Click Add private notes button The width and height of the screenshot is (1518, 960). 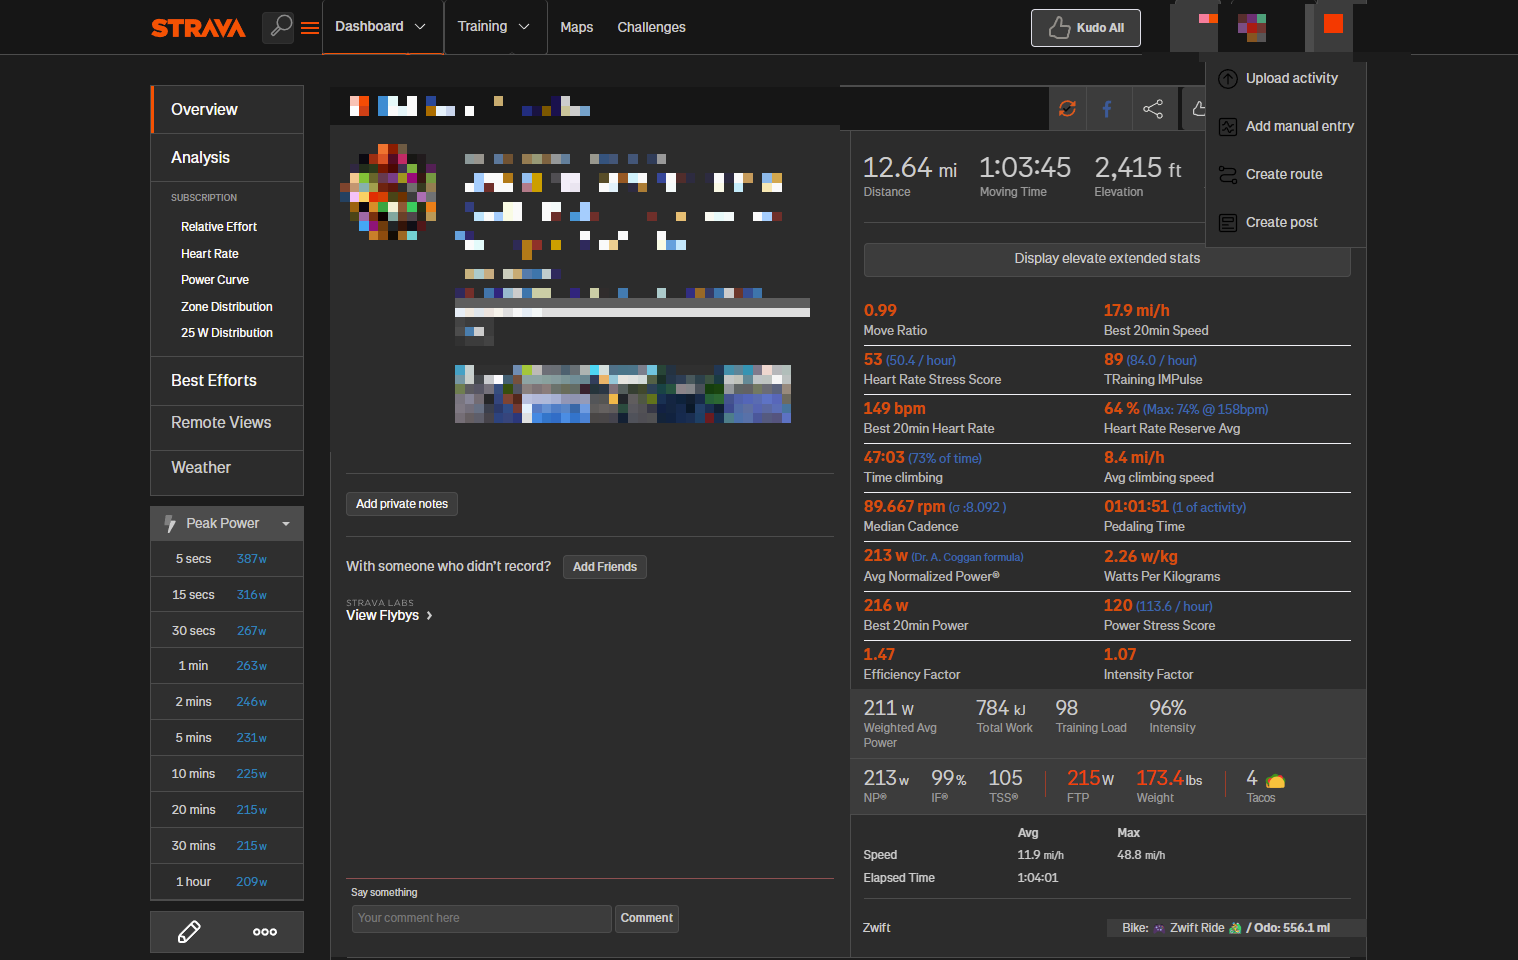[402, 504]
